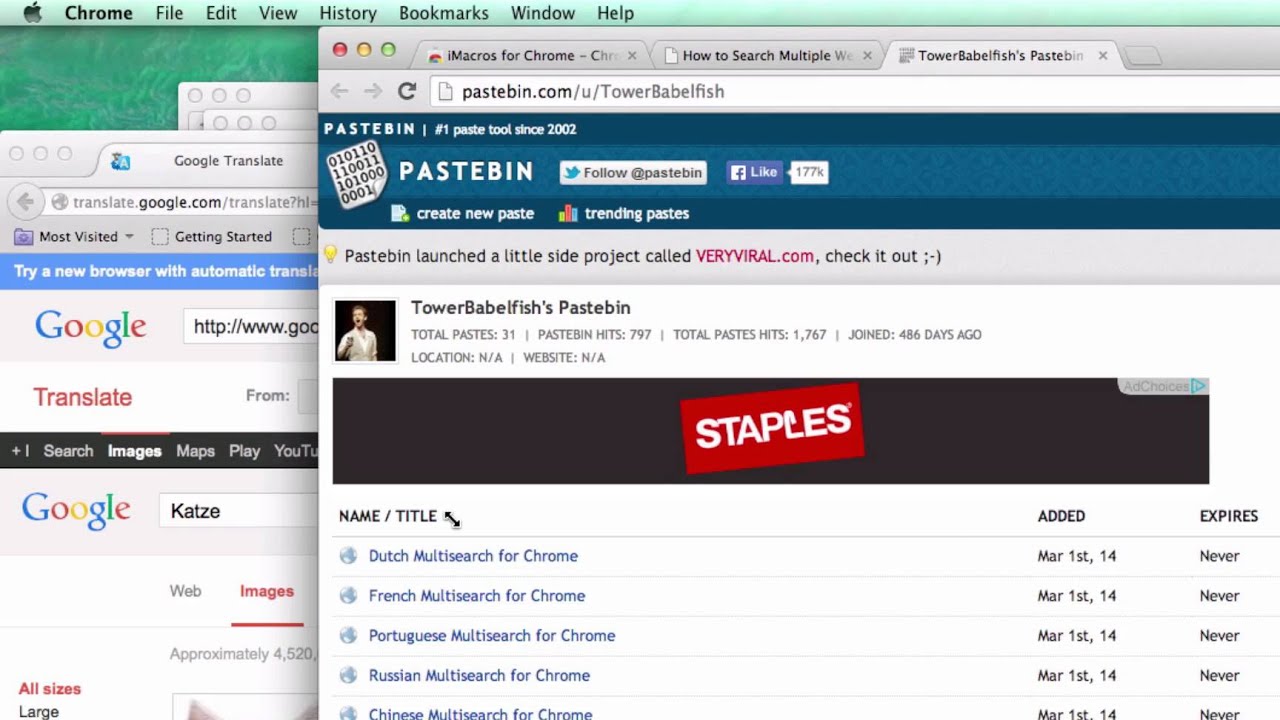Click Search in Google black bar

coord(68,451)
